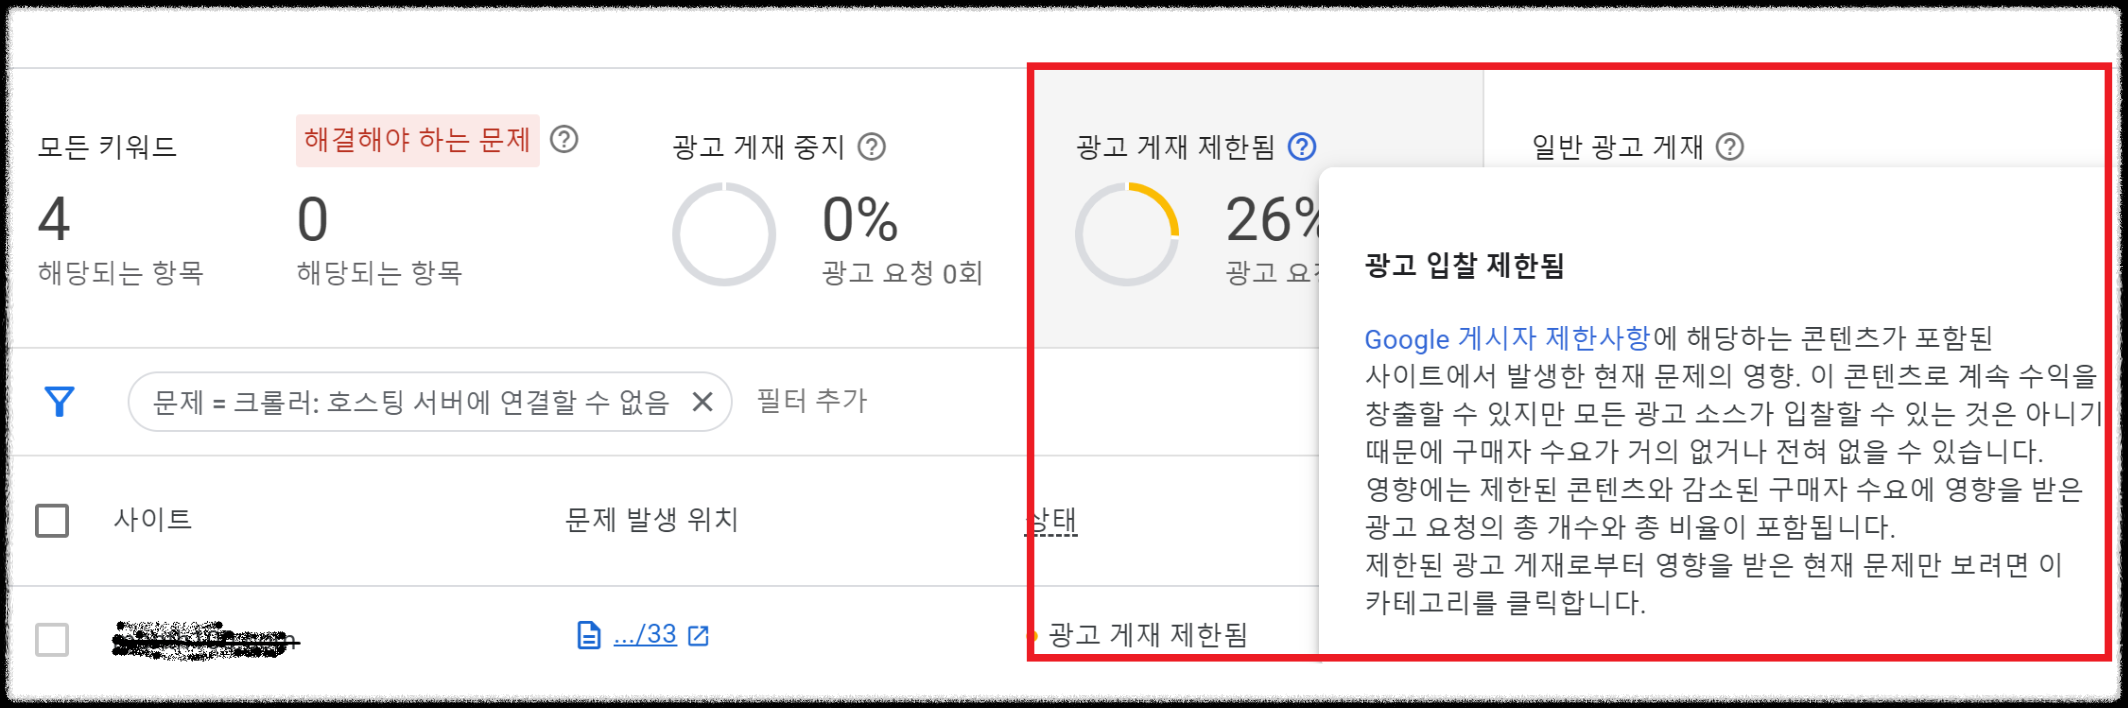Click the blue help icon beside 광고 게재 제한됨
Image resolution: width=2128 pixels, height=708 pixels.
pyautogui.click(x=1300, y=147)
